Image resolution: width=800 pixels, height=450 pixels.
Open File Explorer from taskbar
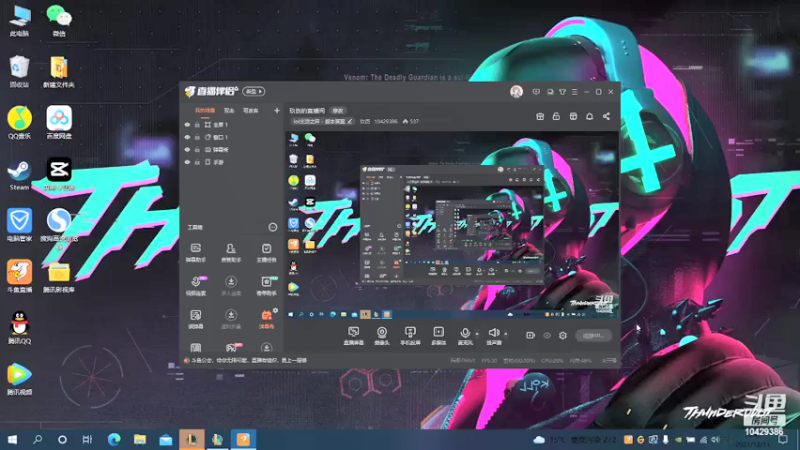point(139,439)
